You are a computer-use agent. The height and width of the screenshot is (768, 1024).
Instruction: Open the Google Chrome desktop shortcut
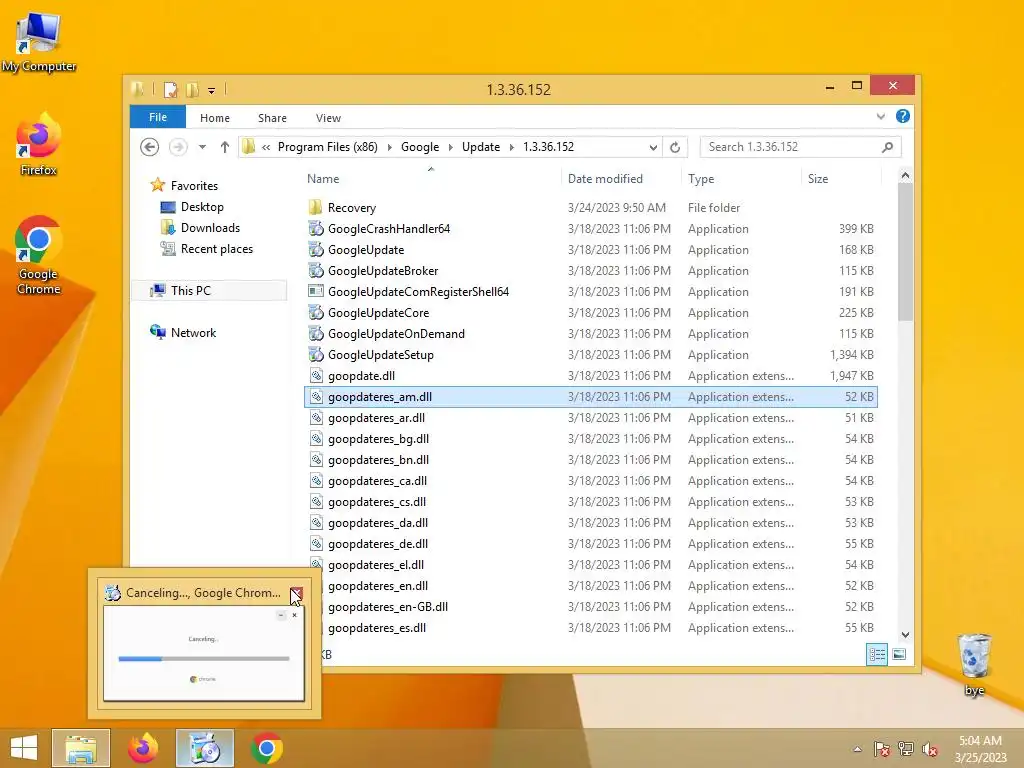[38, 255]
